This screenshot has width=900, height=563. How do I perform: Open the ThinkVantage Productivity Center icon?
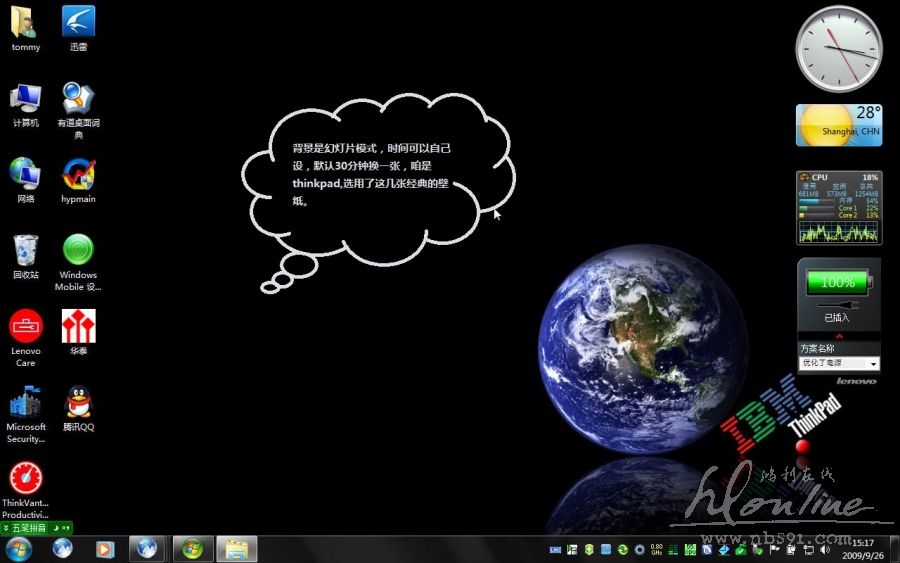coord(25,478)
